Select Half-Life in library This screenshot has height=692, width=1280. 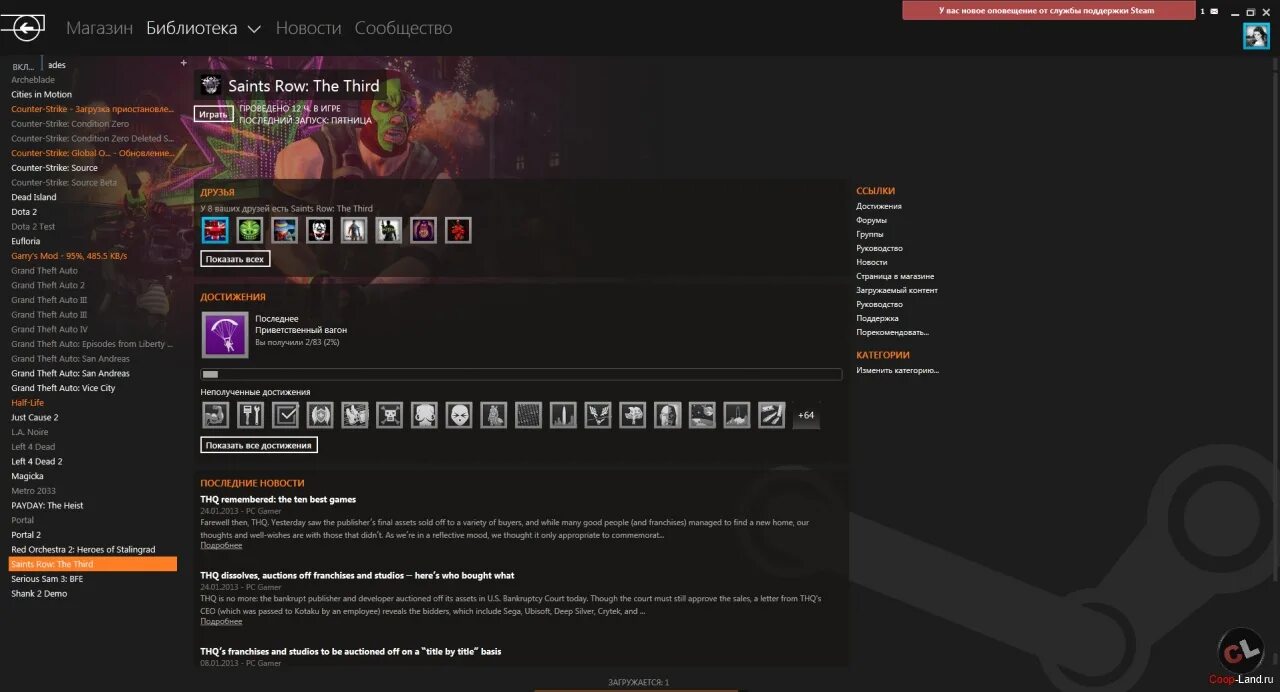(28, 403)
